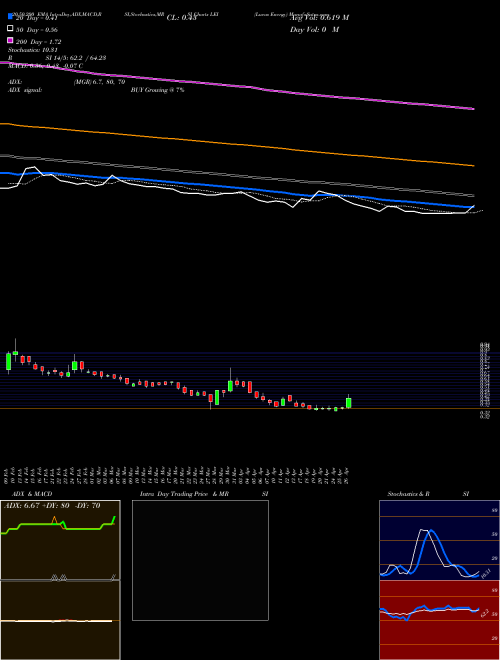
Task: Click the red RSI sub-panel blue line
Action: pos(429,610)
